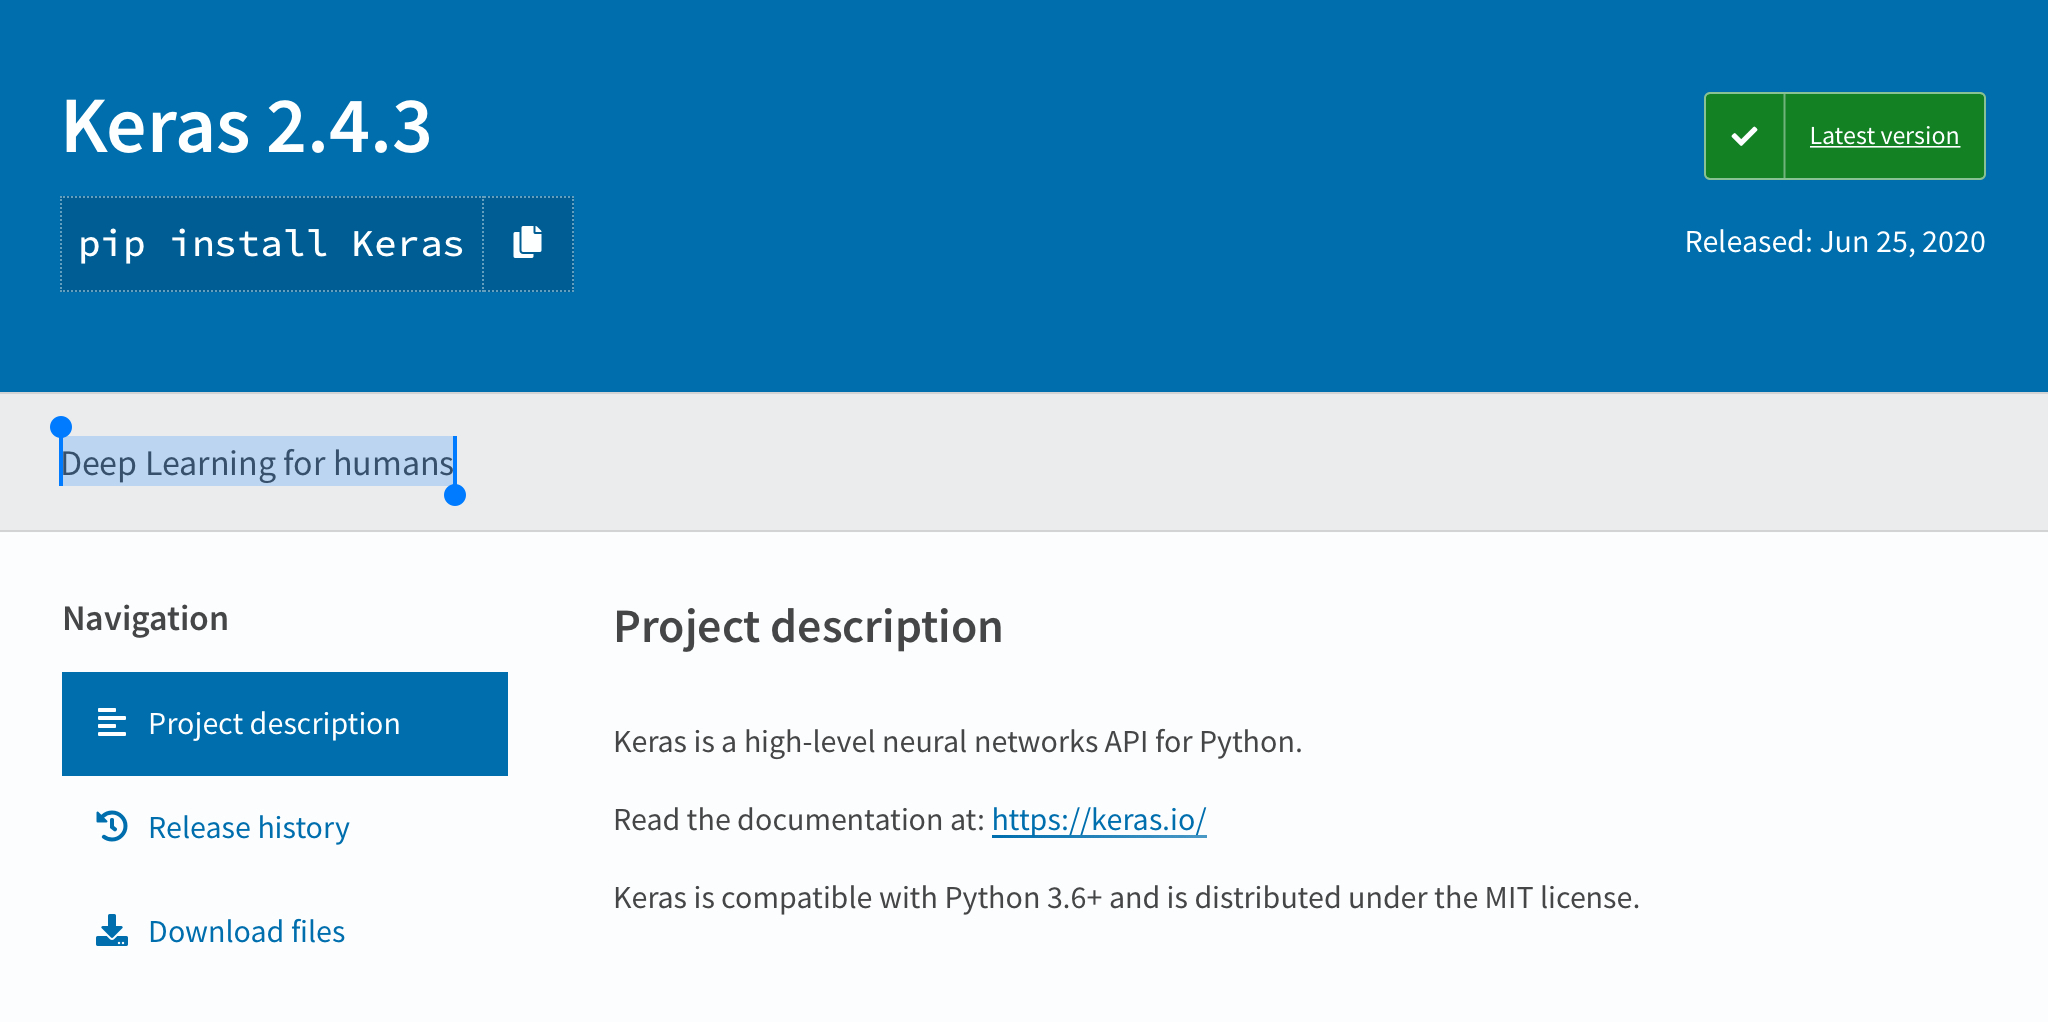The width and height of the screenshot is (2048, 1022).
Task: Open the https://keras.io/ documentation link
Action: 1098,820
